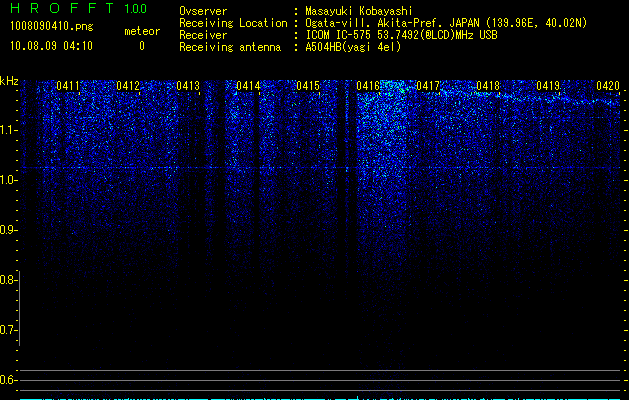Click the 0415 time marker
This screenshot has width=629, height=400.
308,85
